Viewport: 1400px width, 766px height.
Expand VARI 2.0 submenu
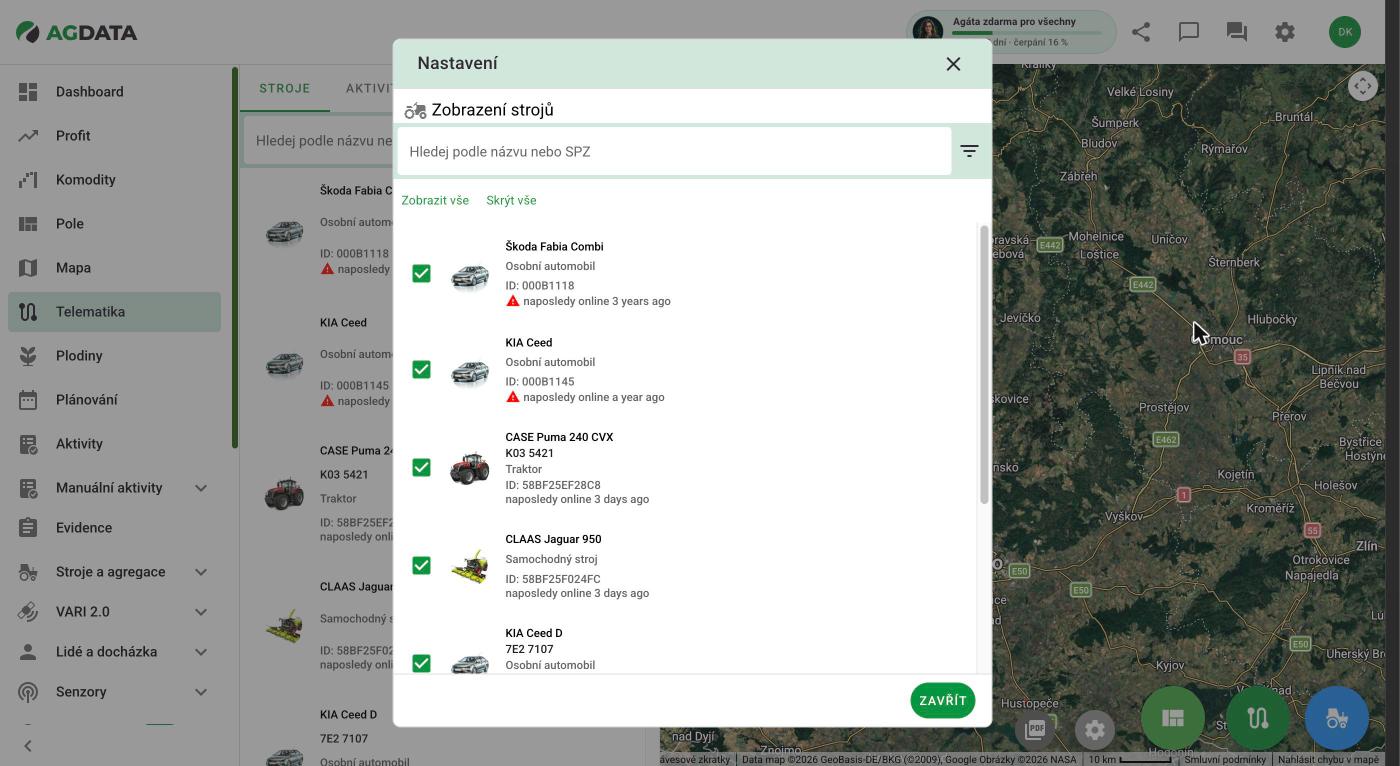click(x=201, y=612)
